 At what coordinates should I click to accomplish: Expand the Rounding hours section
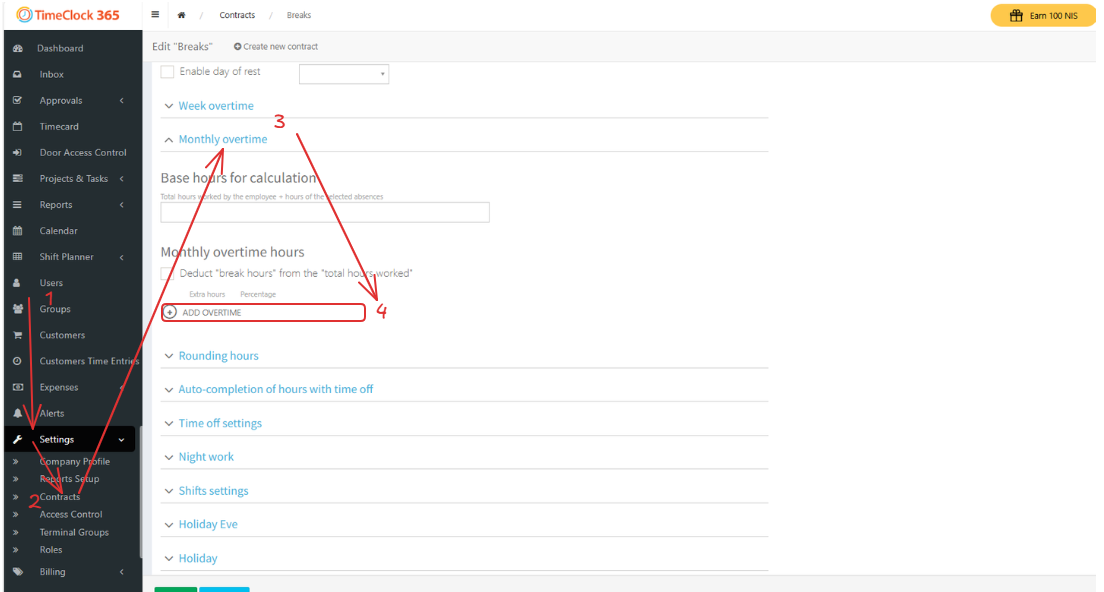(x=218, y=356)
